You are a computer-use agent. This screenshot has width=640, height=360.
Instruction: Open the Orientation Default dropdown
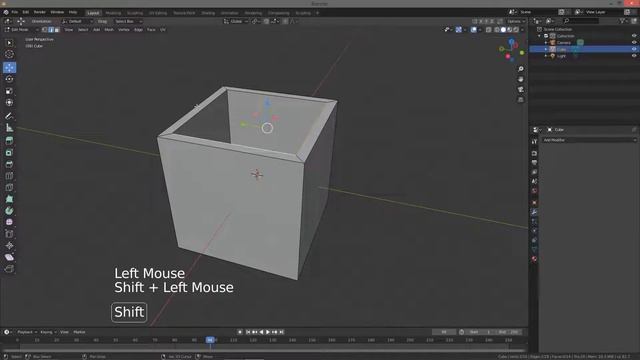pyautogui.click(x=78, y=21)
